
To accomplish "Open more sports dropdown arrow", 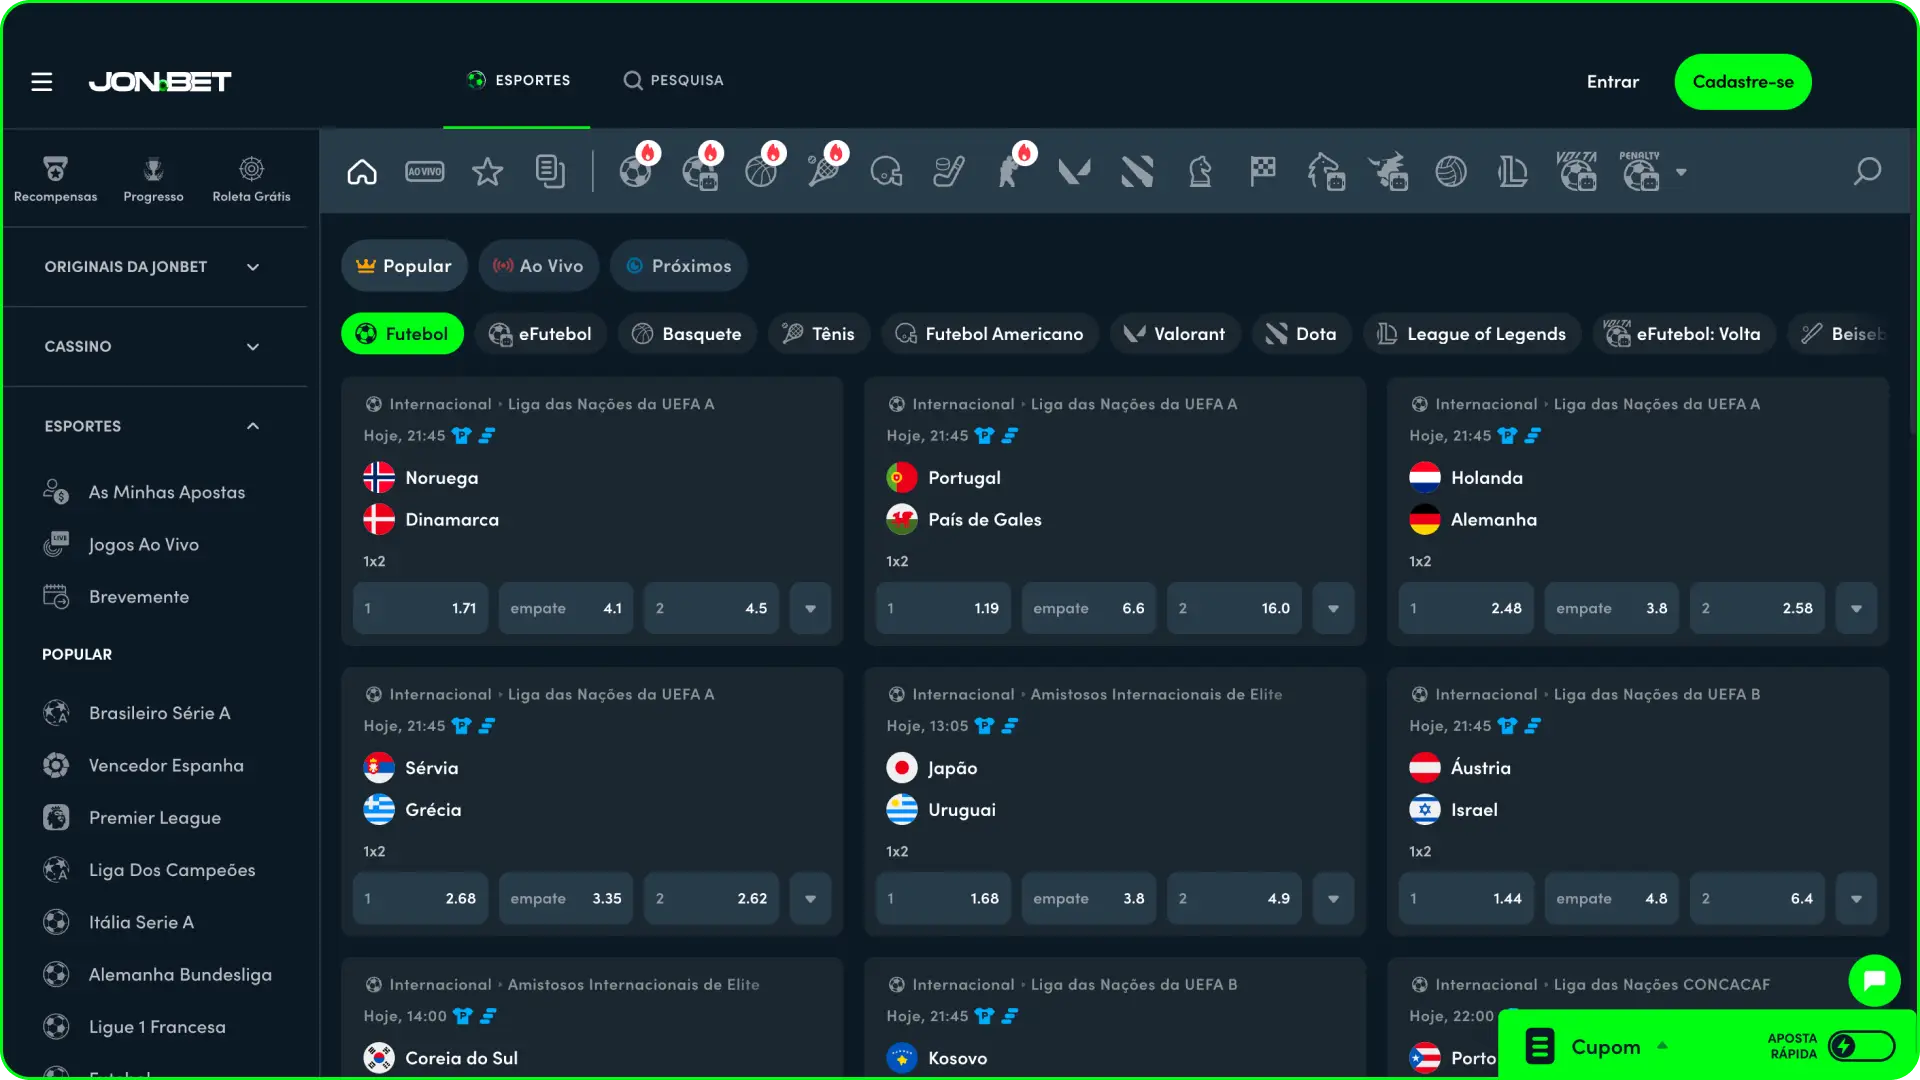I will point(1681,172).
